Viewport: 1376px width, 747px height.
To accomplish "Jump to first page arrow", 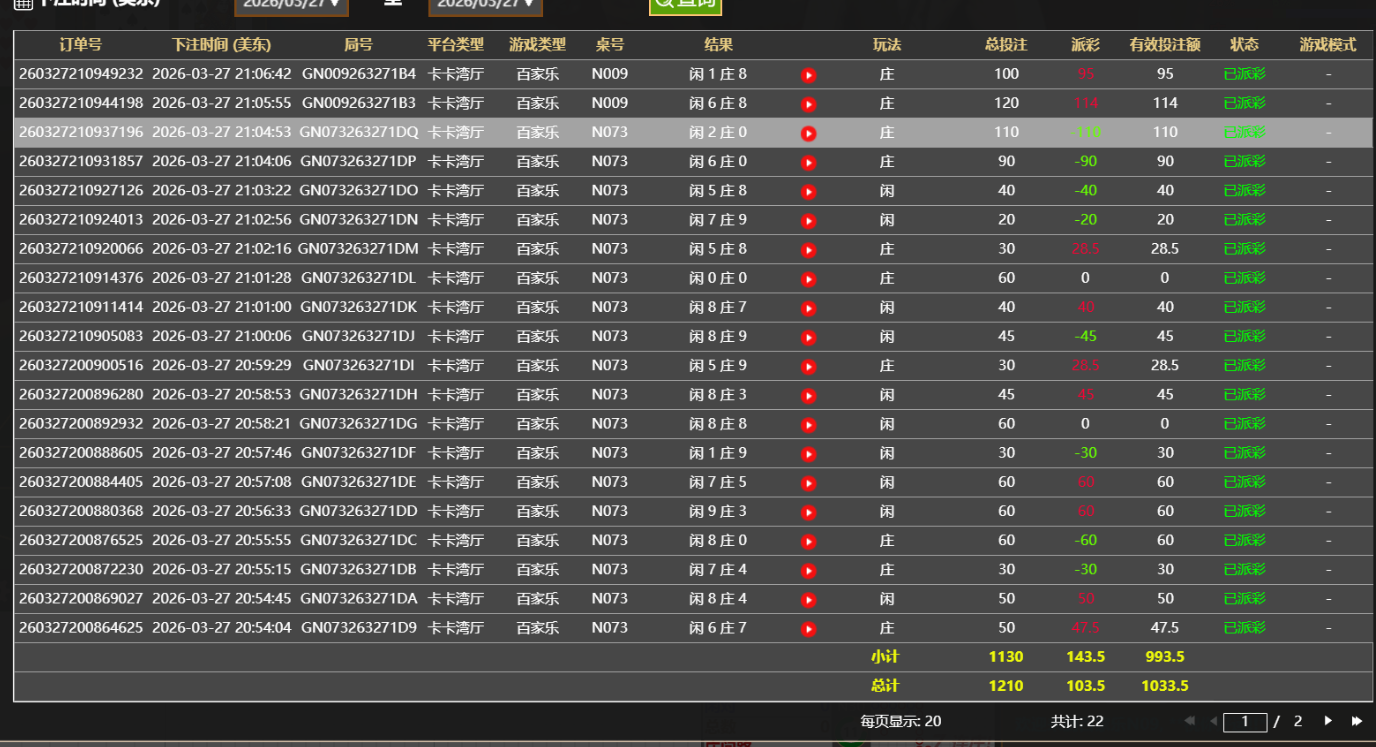I will [1189, 721].
